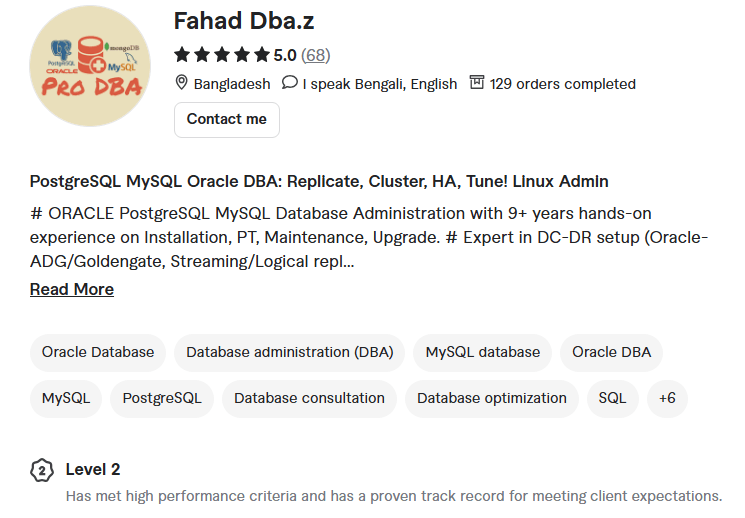Select the Oracle DBA skill tag
Screen dimensions: 745x518
pyautogui.click(x=611, y=353)
